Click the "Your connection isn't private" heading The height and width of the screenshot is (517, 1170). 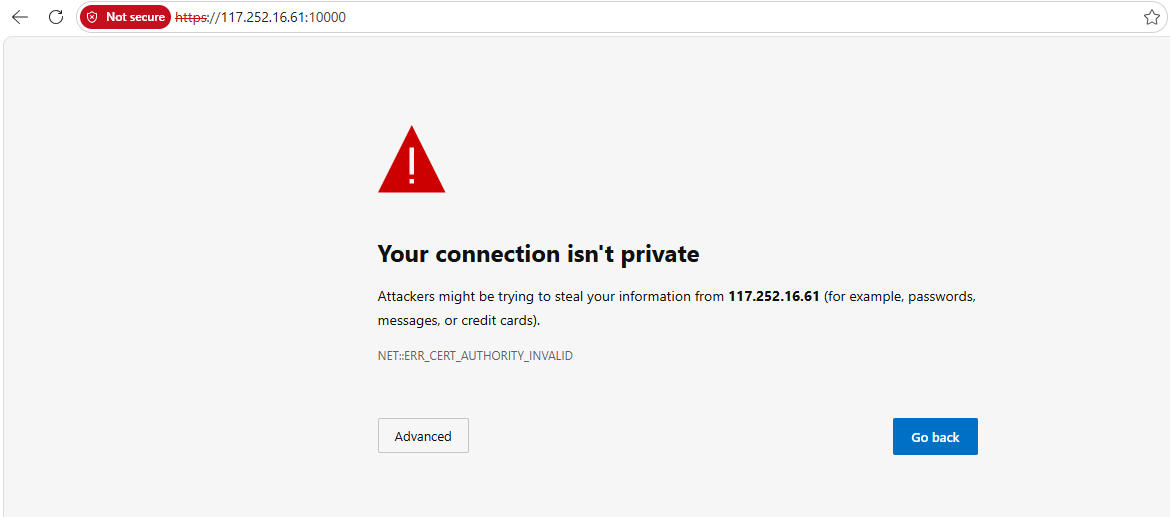pyautogui.click(x=538, y=254)
